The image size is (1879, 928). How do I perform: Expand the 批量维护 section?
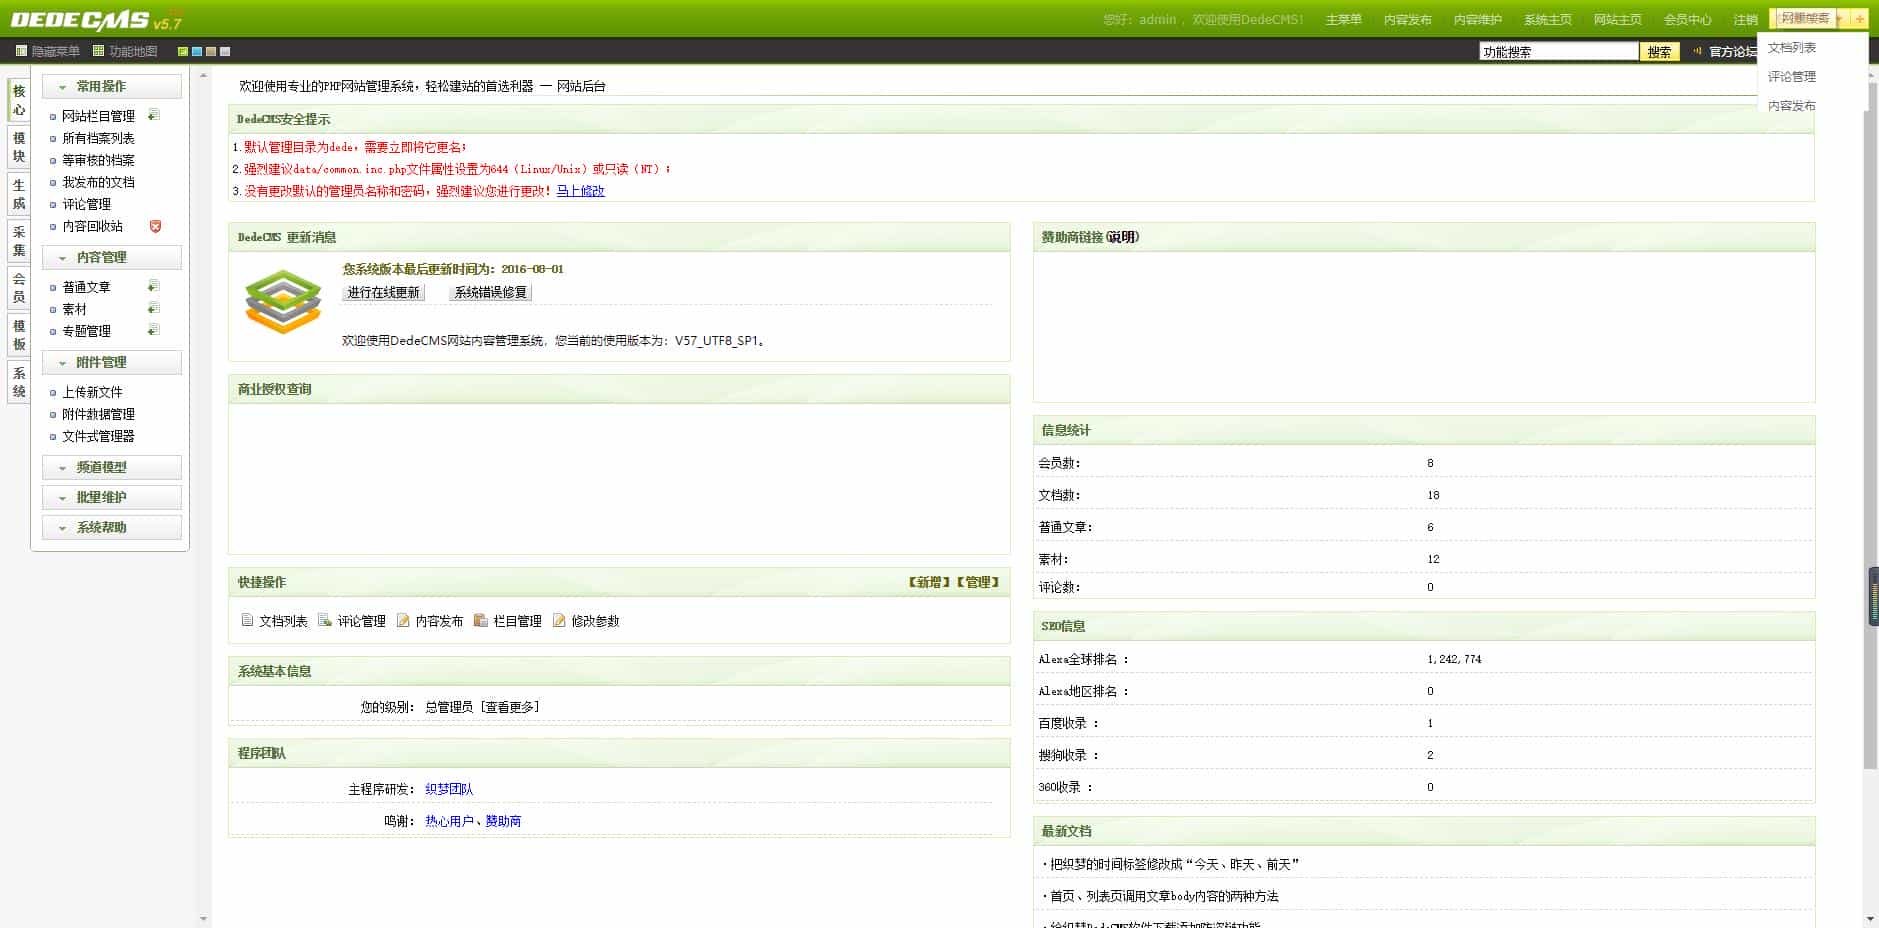(112, 497)
